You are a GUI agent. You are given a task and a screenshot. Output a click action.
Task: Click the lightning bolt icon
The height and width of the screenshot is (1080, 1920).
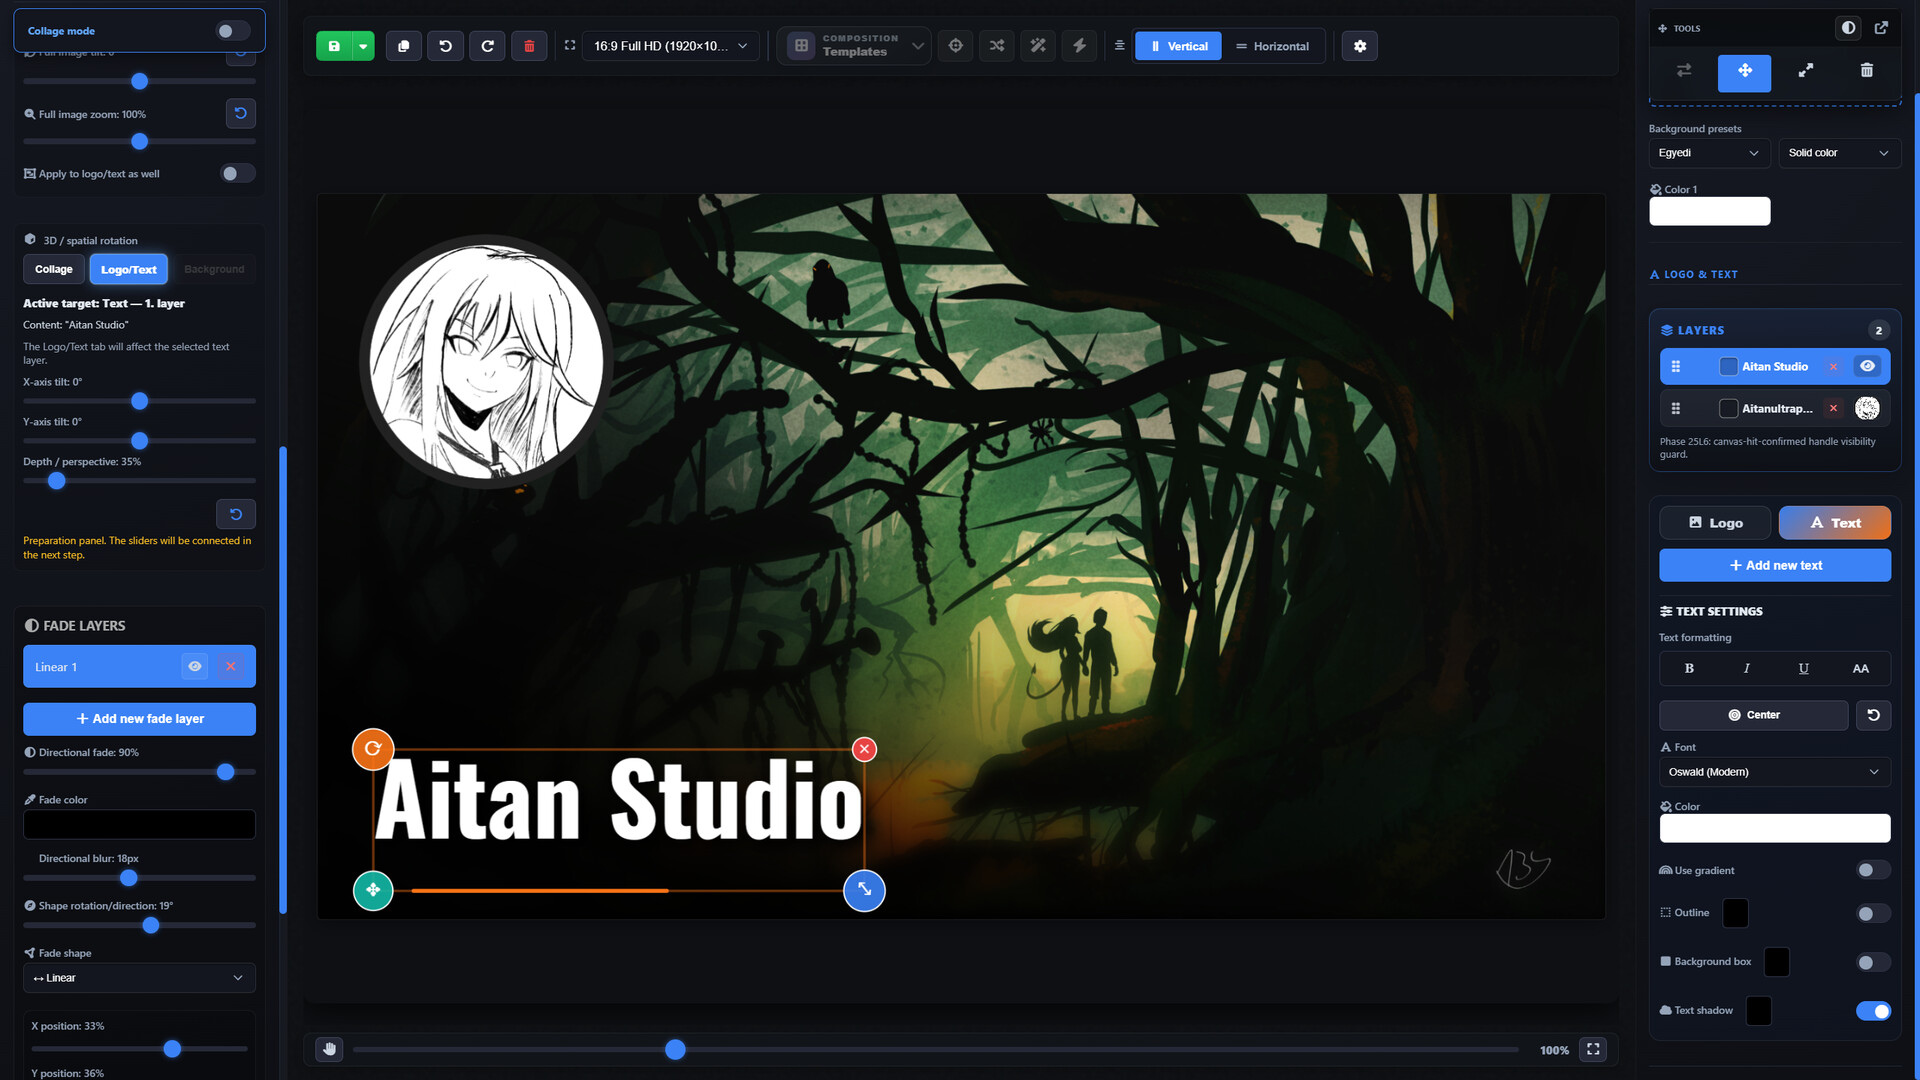click(x=1079, y=46)
